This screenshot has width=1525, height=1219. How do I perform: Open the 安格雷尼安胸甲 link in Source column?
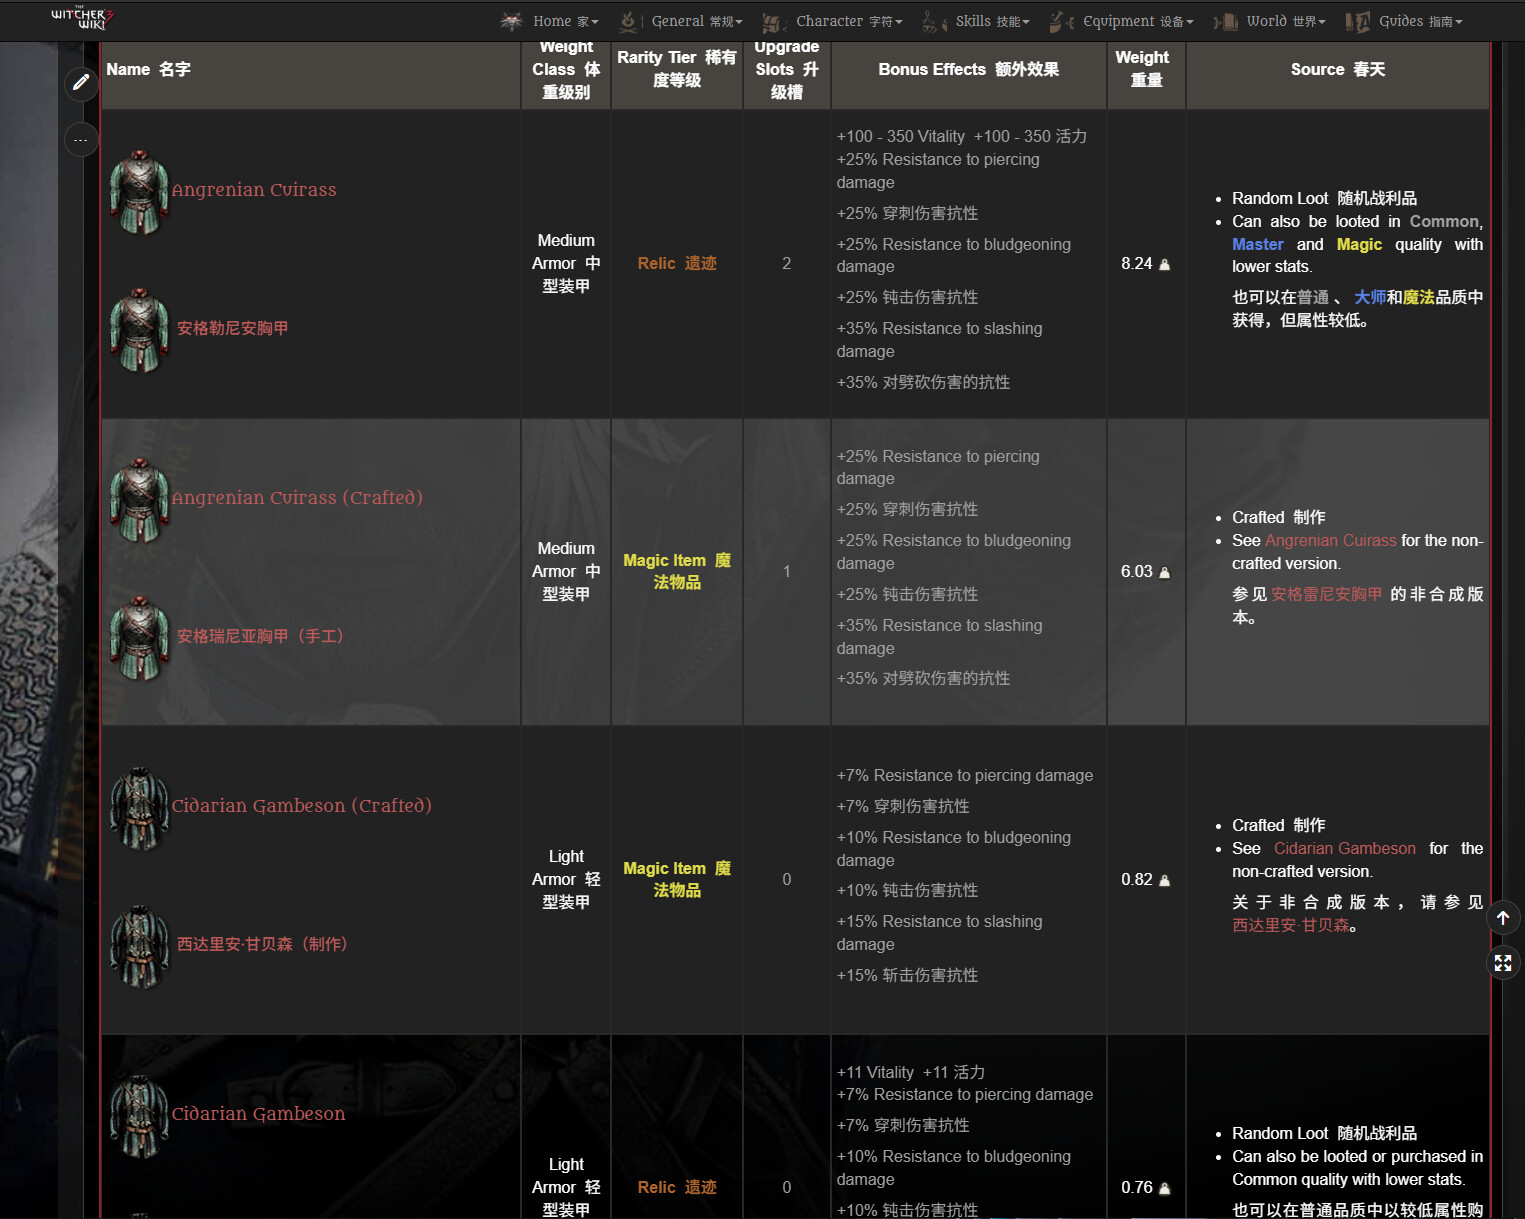point(1327,594)
